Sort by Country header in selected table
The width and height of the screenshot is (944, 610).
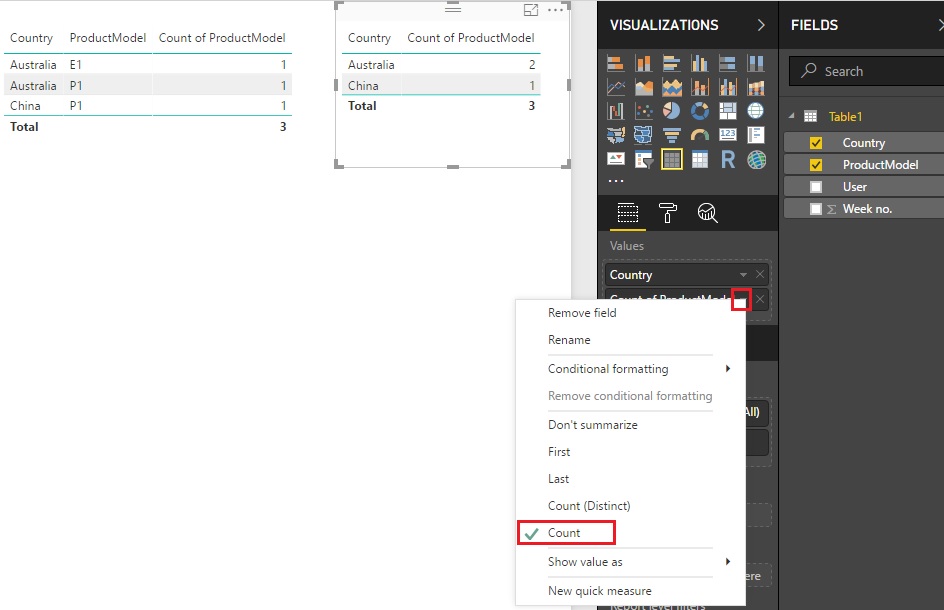point(369,38)
